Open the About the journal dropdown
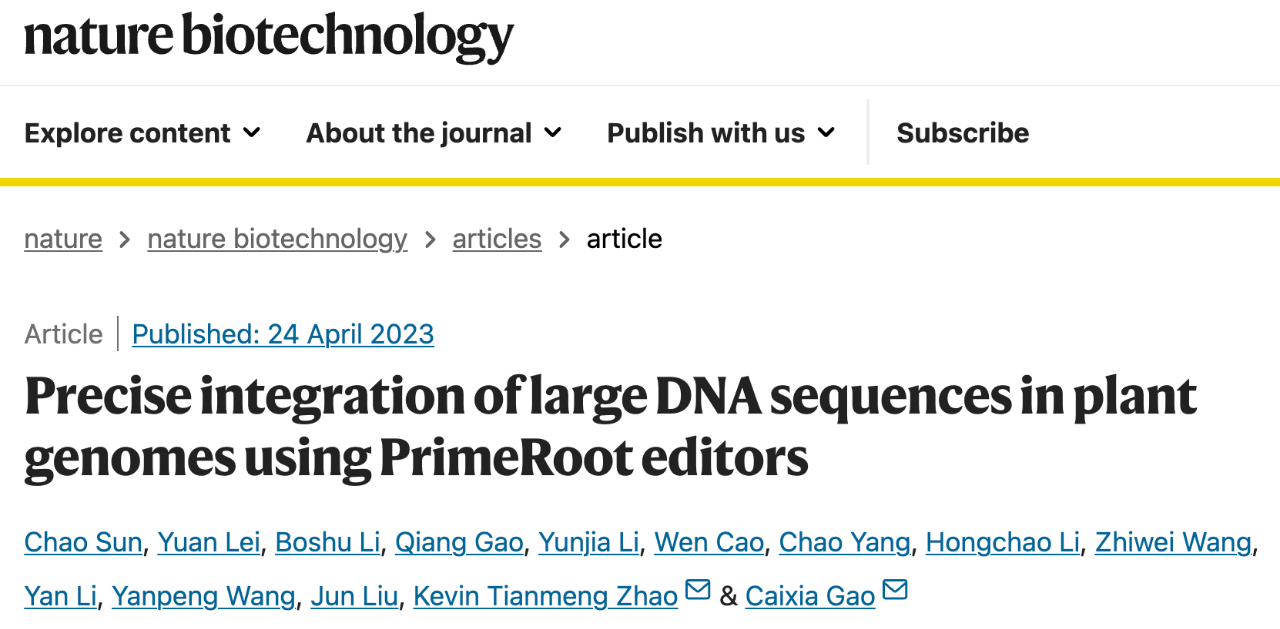Screen dimensions: 1280x629 point(433,133)
